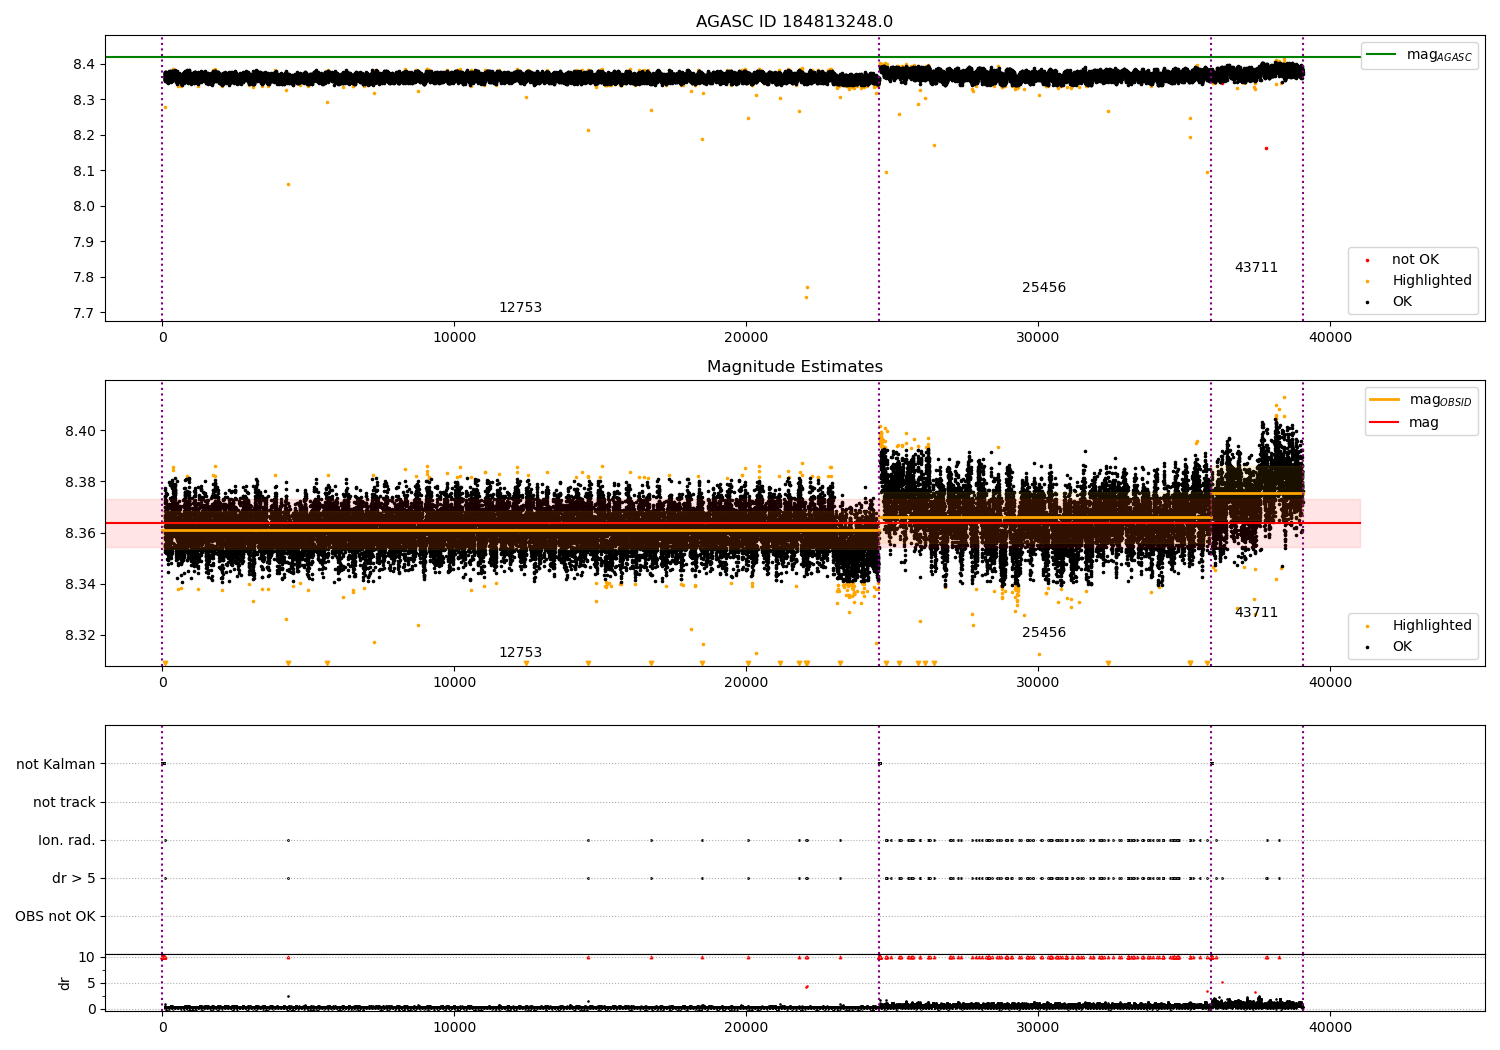Click y-tick 7.7 in top plot
This screenshot has height=1050, width=1500.
83,313
